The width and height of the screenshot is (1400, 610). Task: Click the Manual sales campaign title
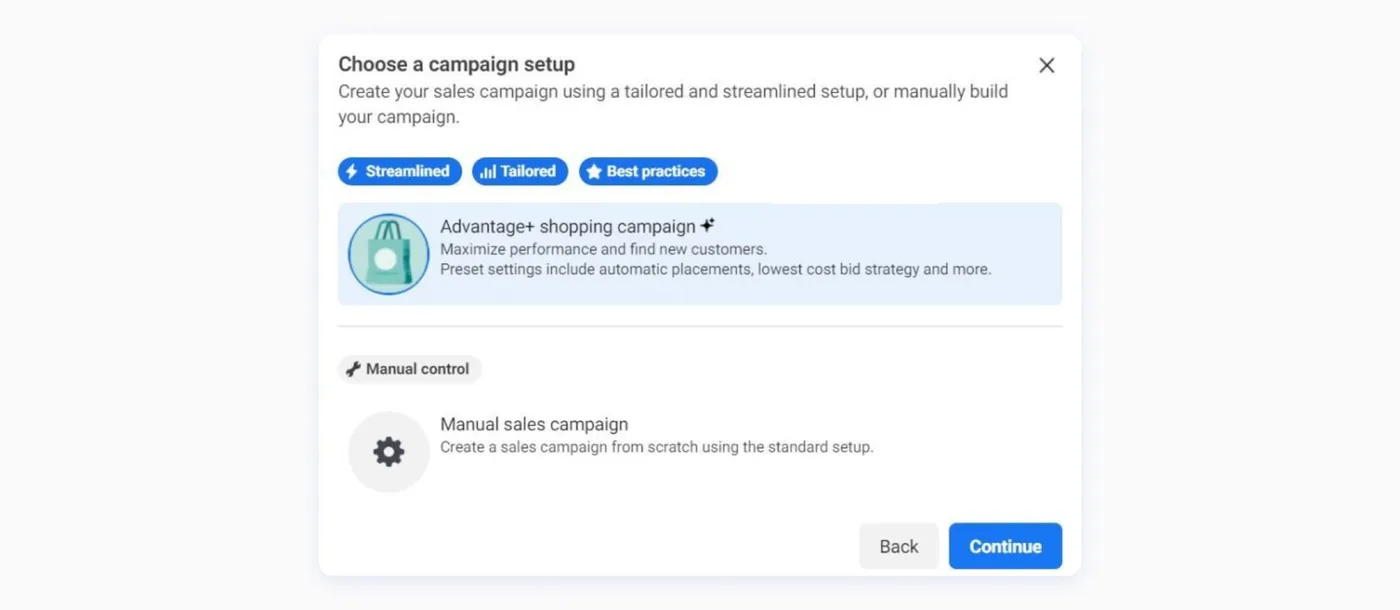click(x=534, y=423)
